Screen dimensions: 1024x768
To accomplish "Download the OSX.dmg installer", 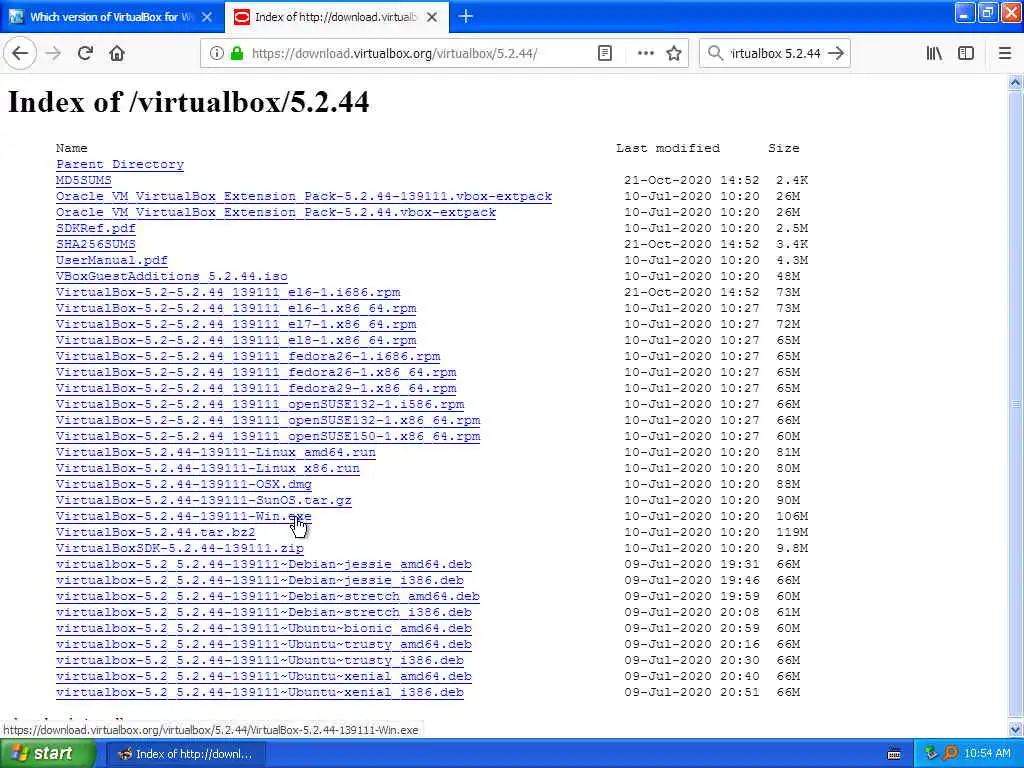I will tap(184, 484).
